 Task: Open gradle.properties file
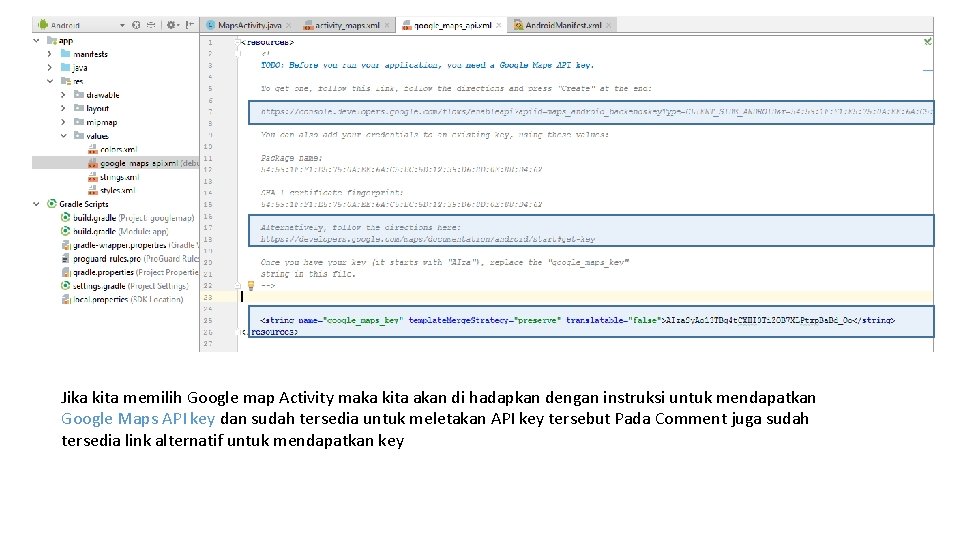point(129,272)
